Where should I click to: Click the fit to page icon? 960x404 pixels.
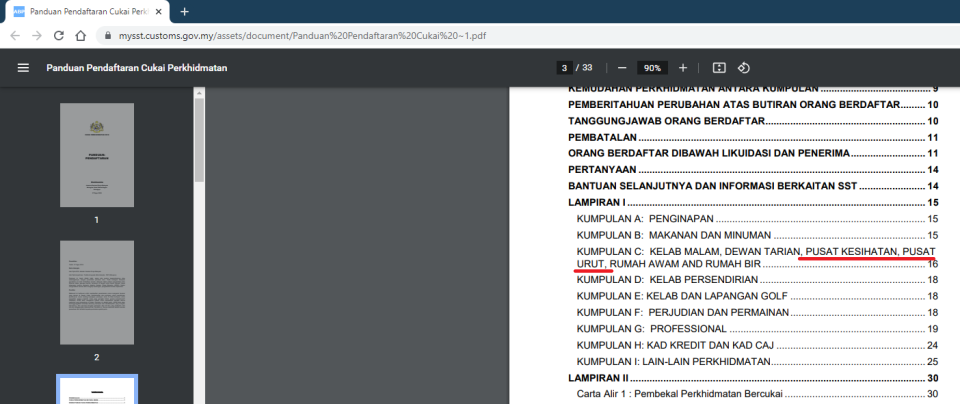[719, 68]
